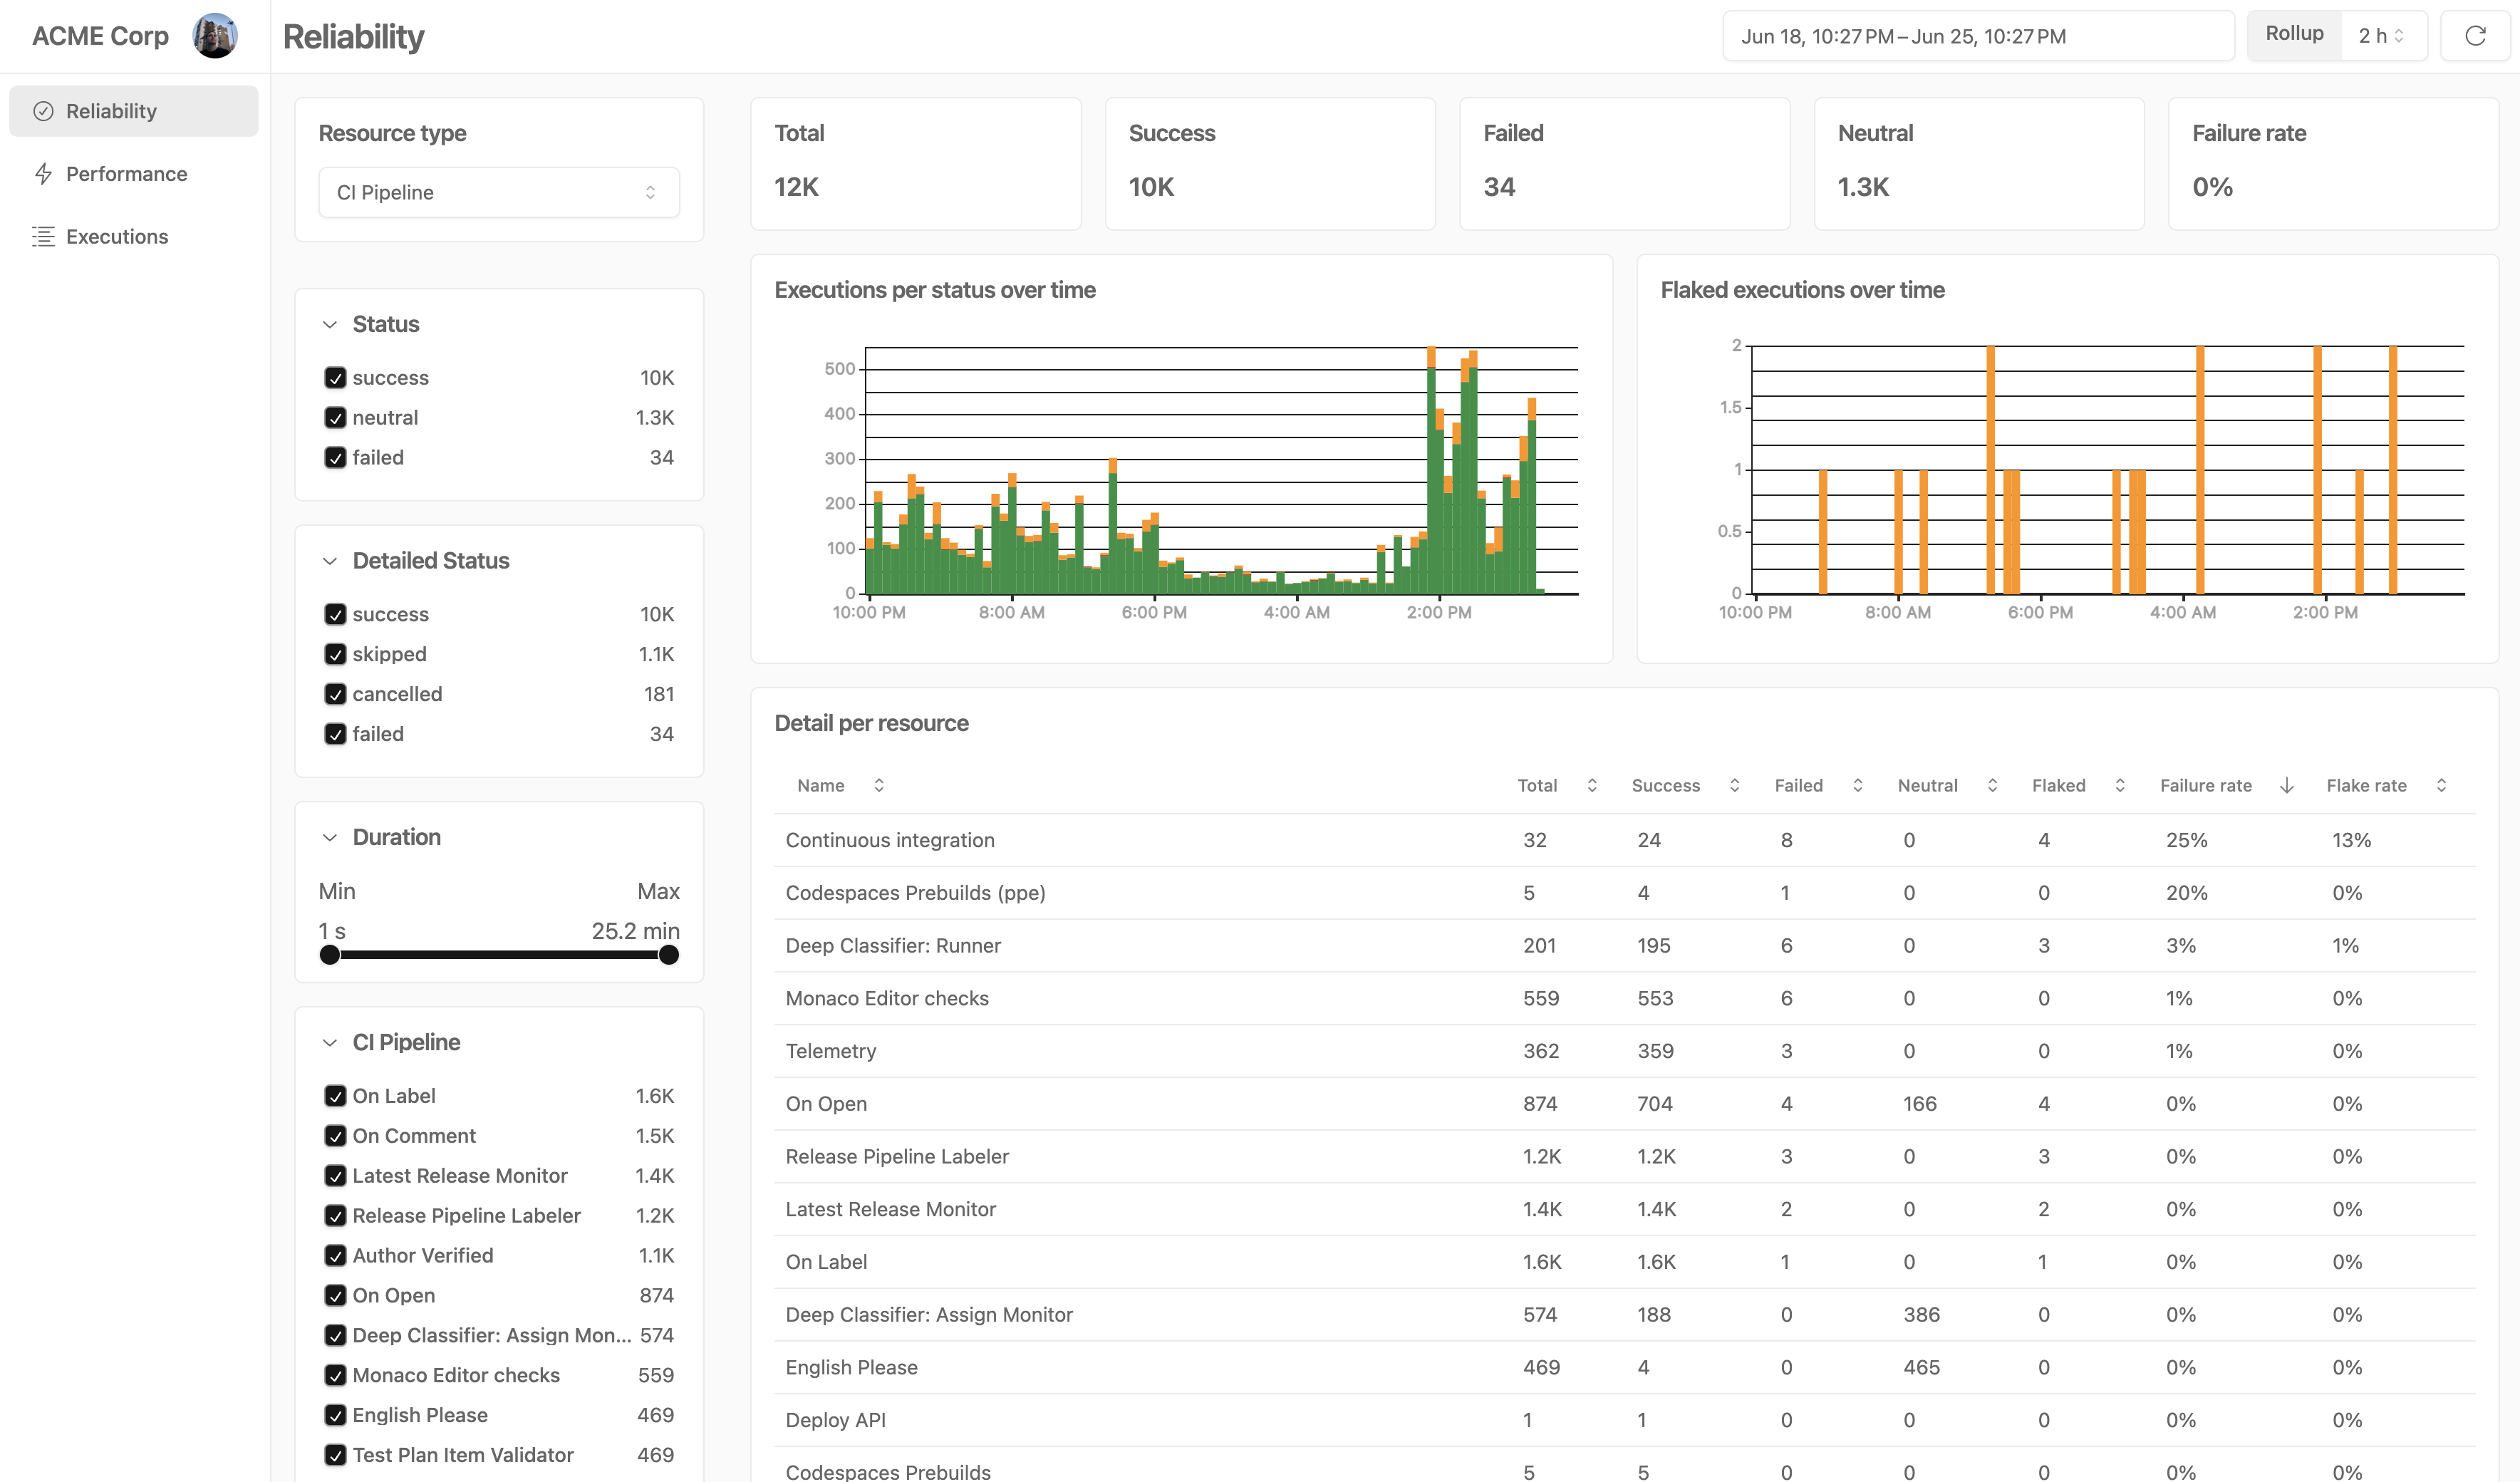
Task: Click the Executions list icon in sidebar
Action: [x=43, y=237]
